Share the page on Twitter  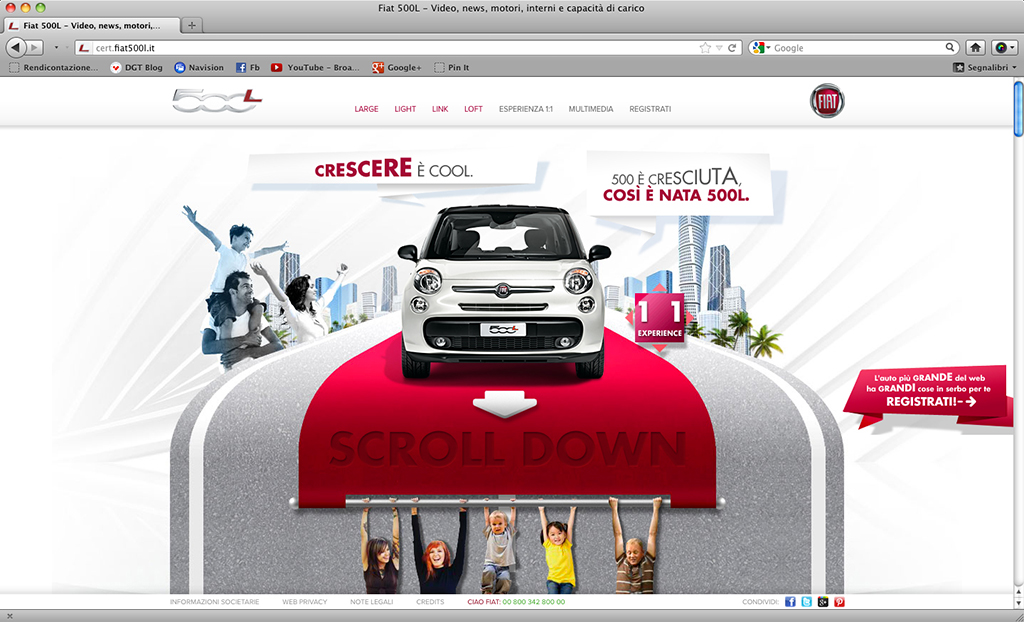806,602
